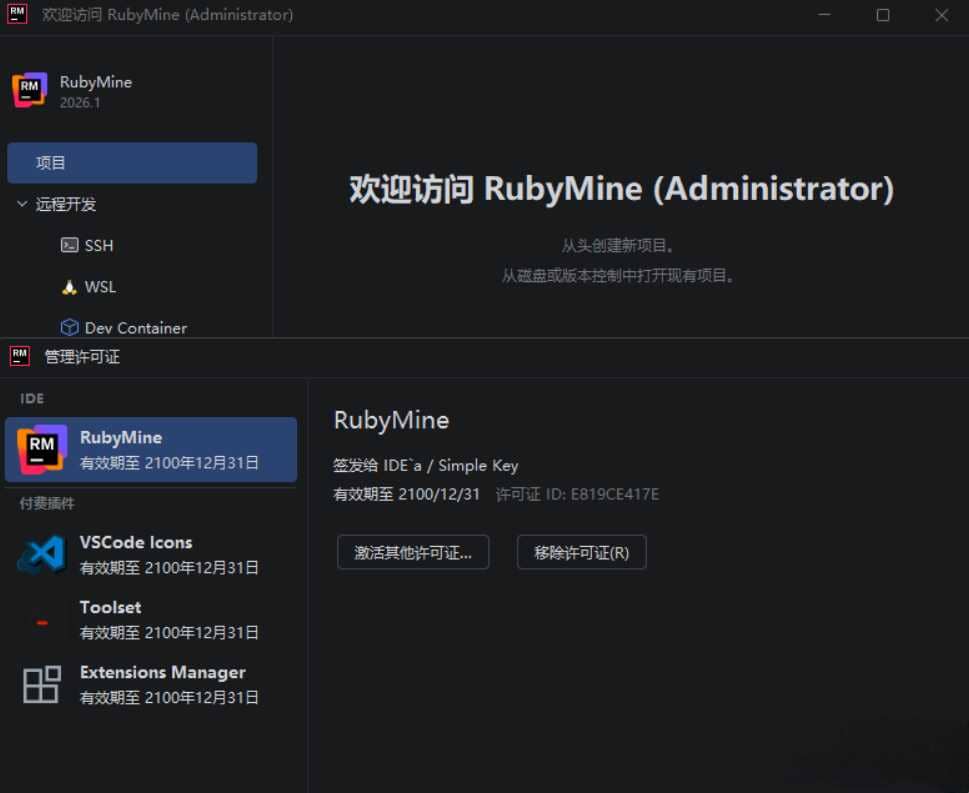Open the Extensions Manager plugin icon
969x793 pixels.
40,684
